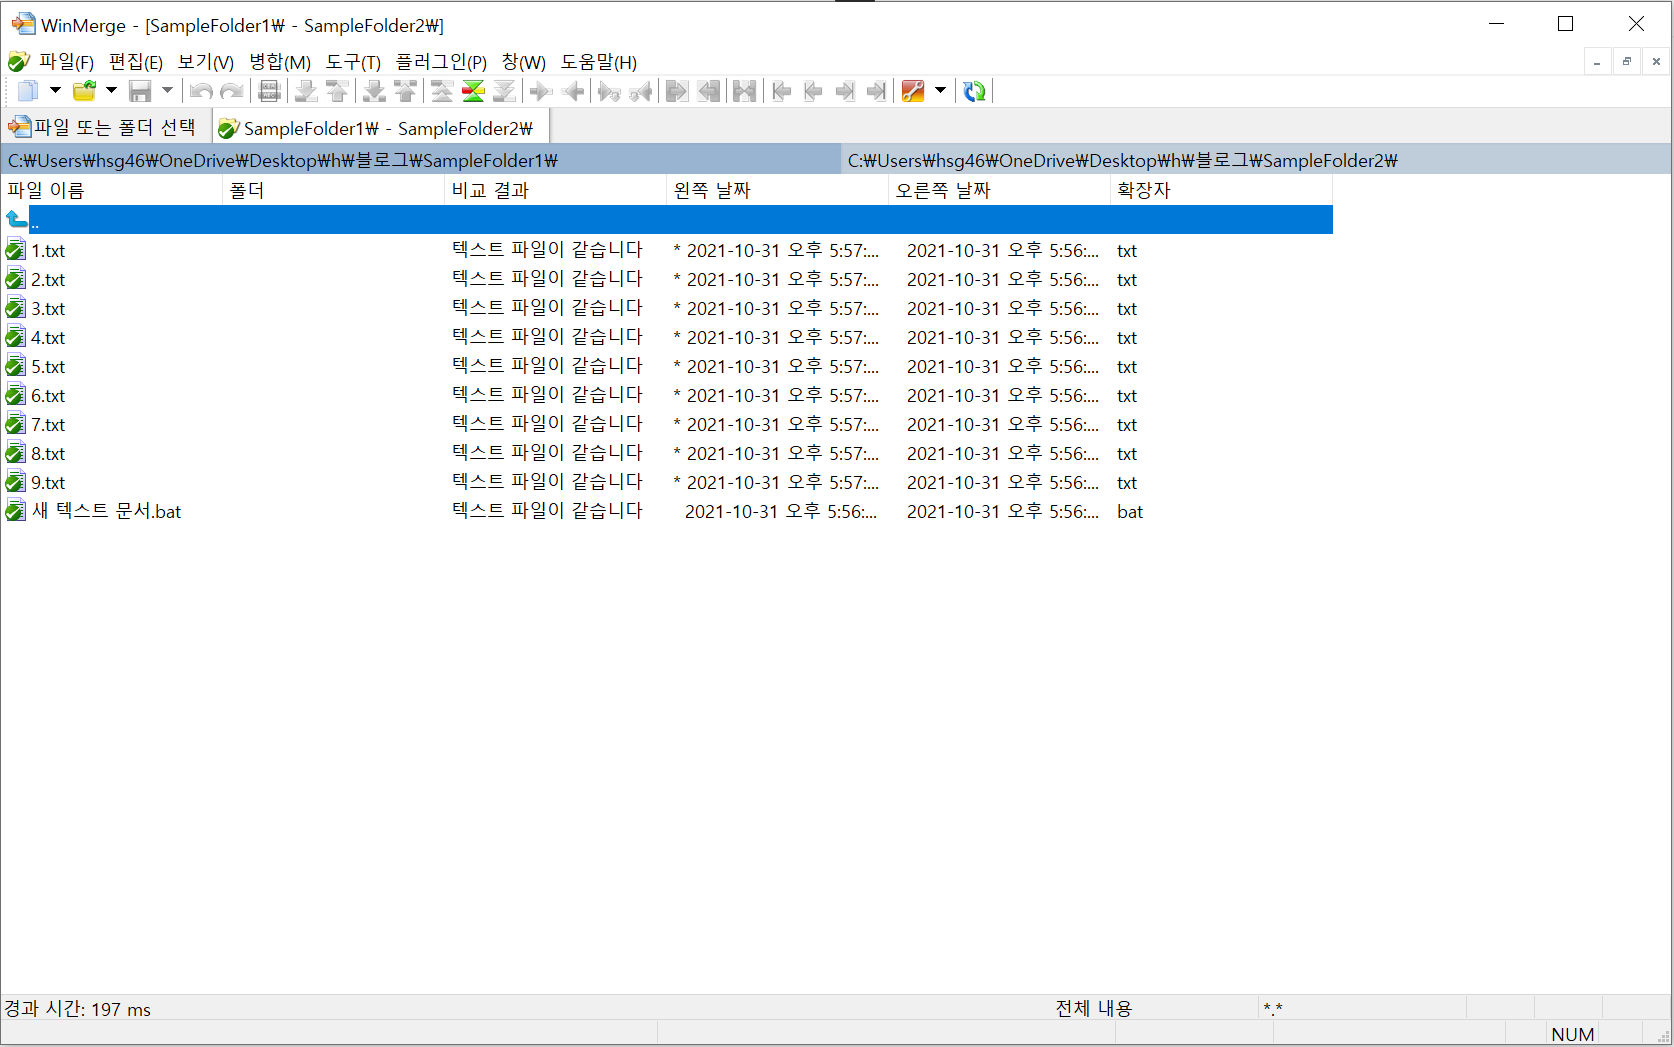Sort by 비교 결과 column header
Viewport: 1674px width, 1047px height.
555,190
